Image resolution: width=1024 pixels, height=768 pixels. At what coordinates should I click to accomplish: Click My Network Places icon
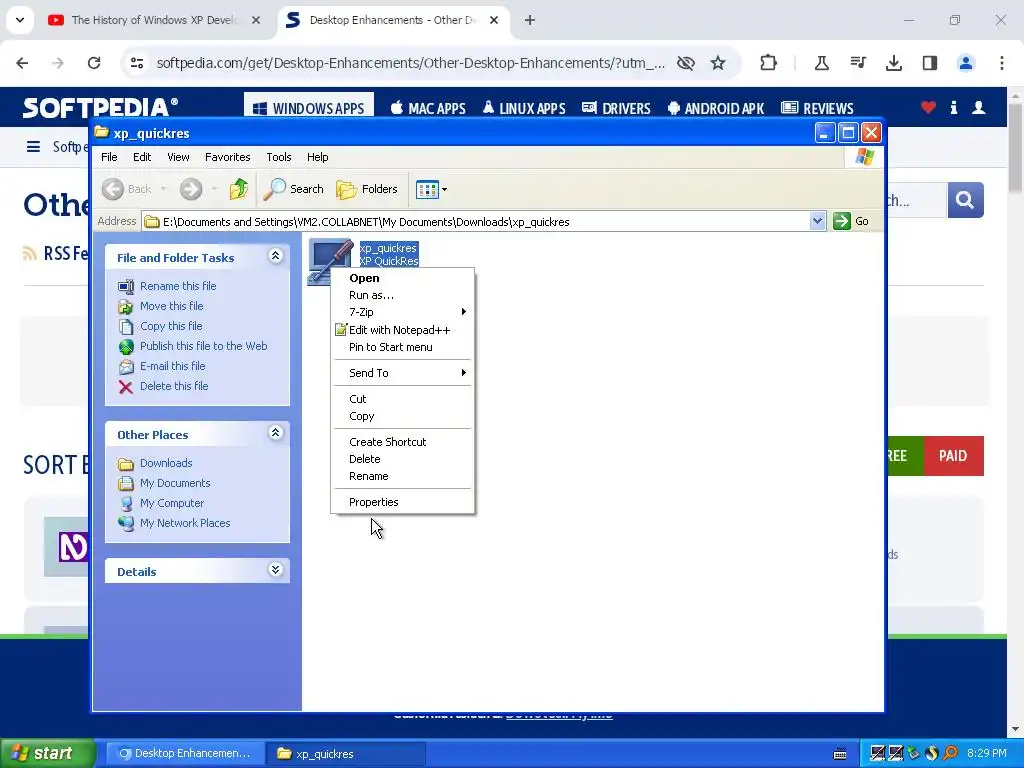(x=125, y=523)
